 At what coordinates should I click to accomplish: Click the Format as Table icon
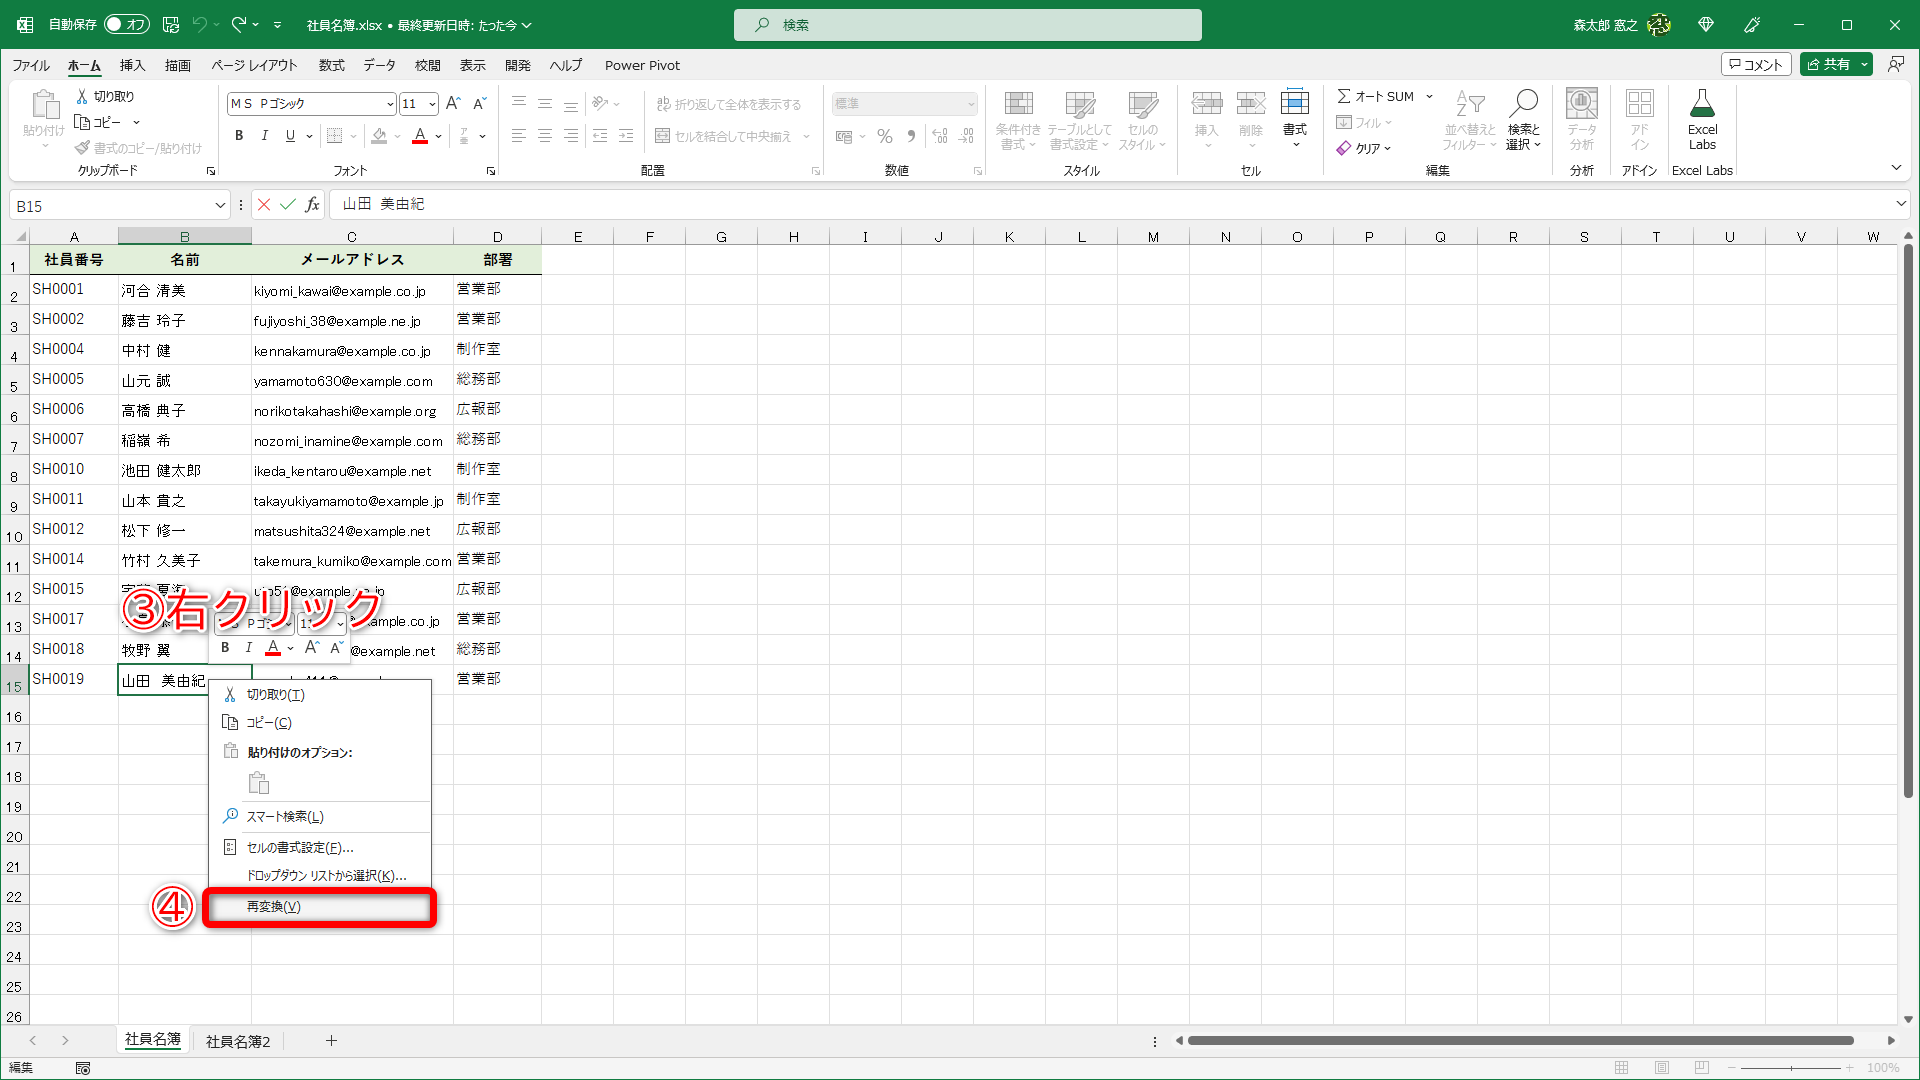pyautogui.click(x=1081, y=120)
